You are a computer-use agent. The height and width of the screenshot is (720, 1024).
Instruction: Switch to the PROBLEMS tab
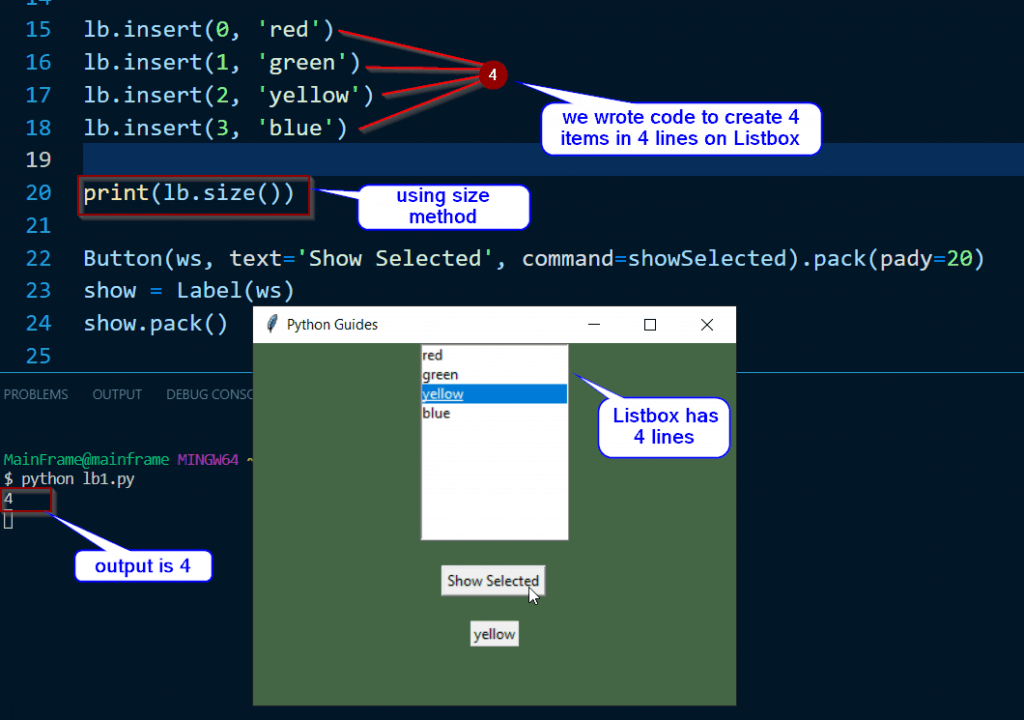[x=36, y=394]
